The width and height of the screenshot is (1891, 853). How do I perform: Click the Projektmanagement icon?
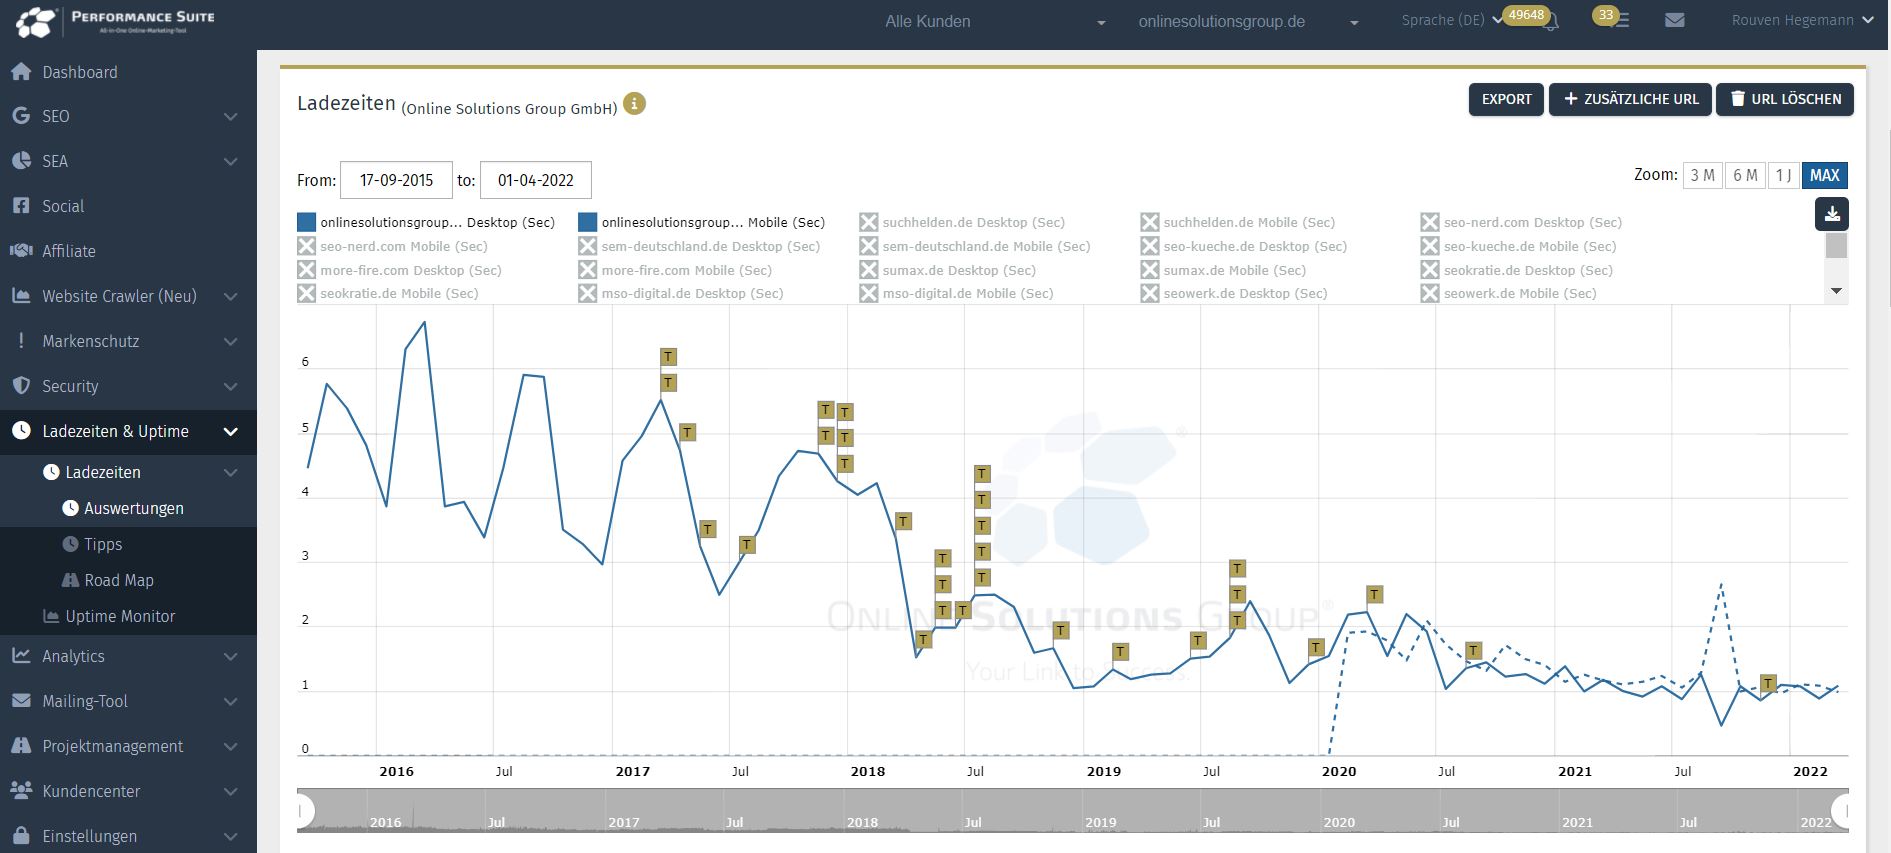(21, 746)
